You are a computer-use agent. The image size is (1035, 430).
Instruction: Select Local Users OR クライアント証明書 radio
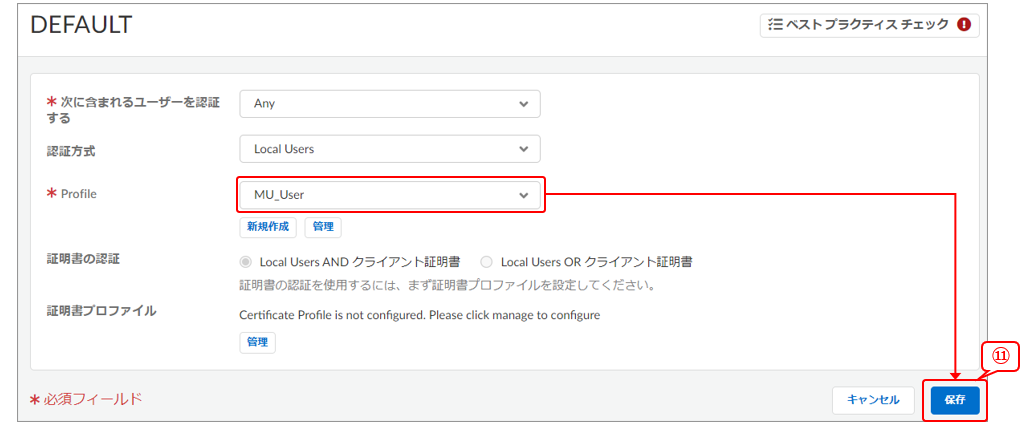click(487, 262)
